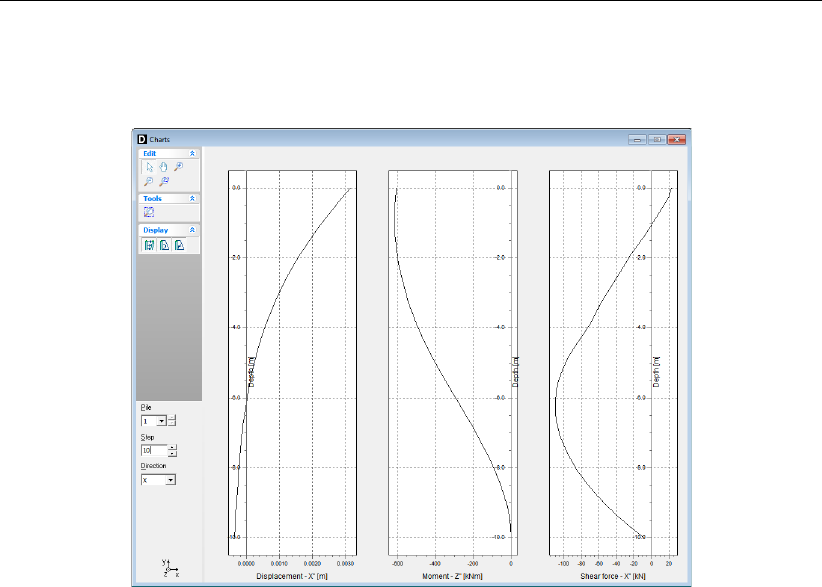This screenshot has height=587, width=822.
Task: Click the zoom limits tool under Tools
Action: 149,212
